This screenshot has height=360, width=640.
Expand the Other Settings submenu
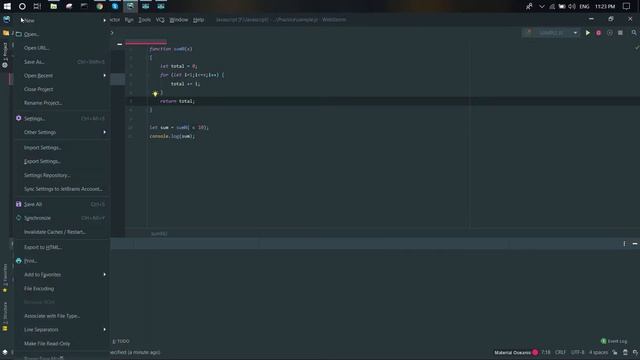62,132
